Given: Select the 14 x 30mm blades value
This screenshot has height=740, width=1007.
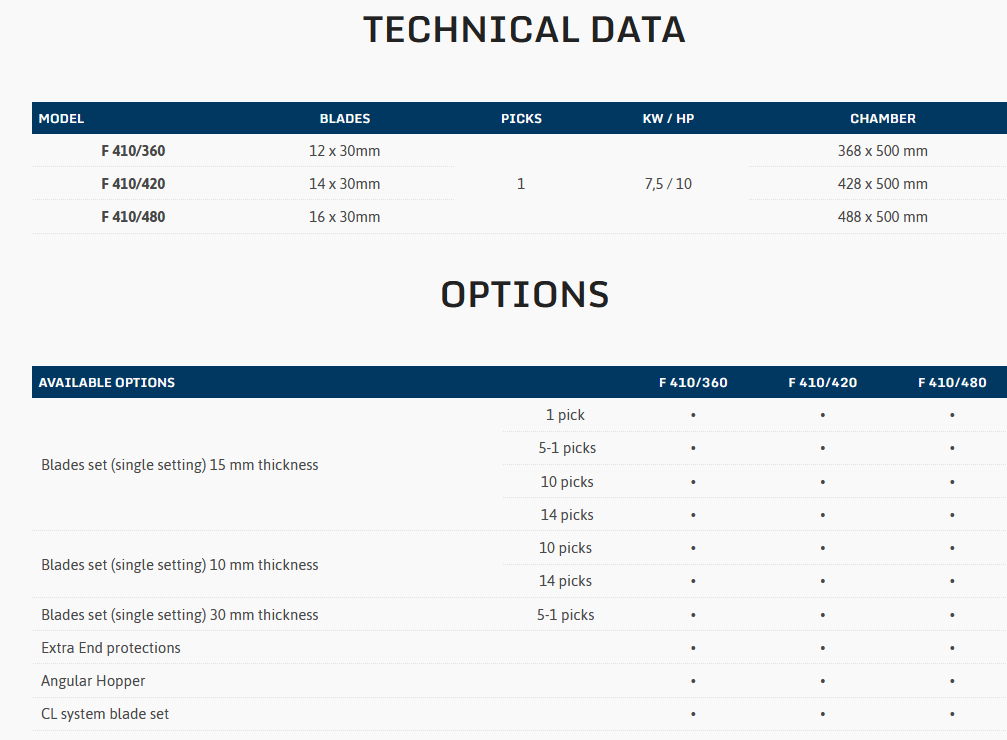Looking at the screenshot, I should click(345, 184).
